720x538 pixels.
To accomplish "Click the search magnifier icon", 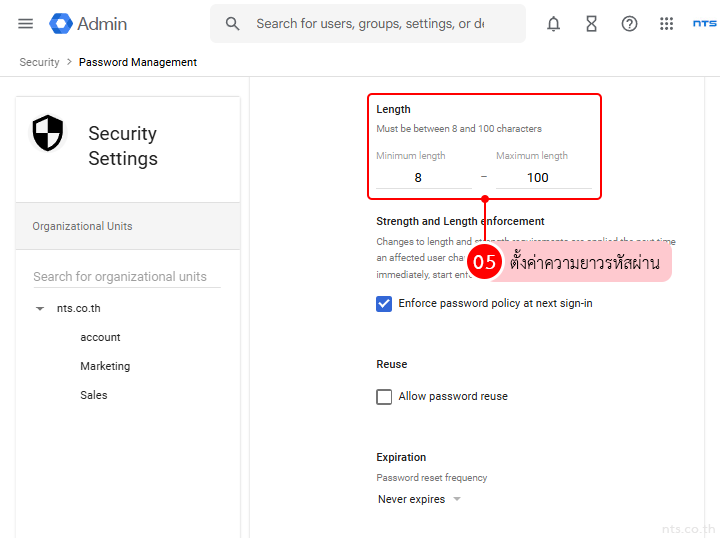I will [x=233, y=24].
